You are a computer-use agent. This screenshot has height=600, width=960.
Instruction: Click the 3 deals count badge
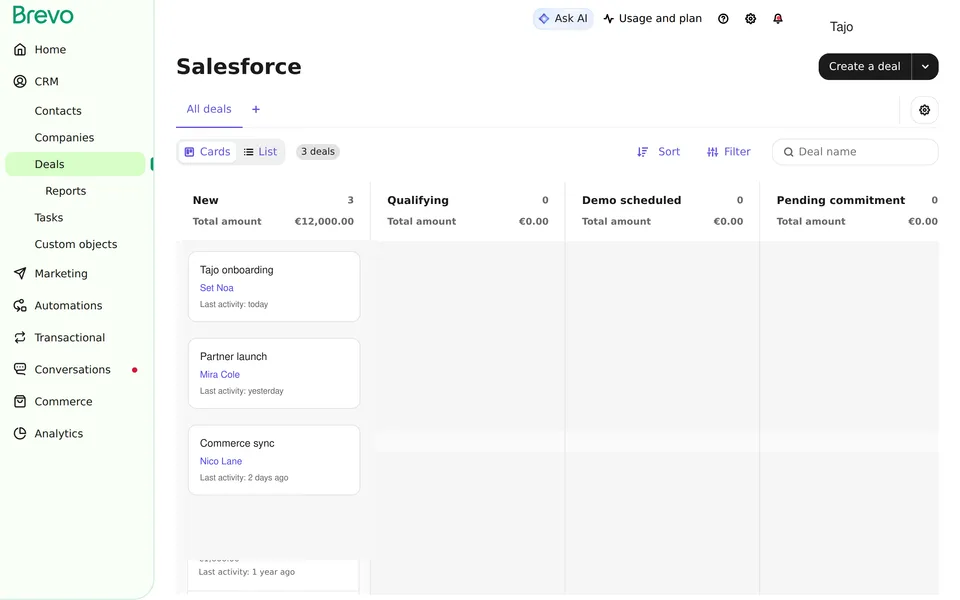318,152
